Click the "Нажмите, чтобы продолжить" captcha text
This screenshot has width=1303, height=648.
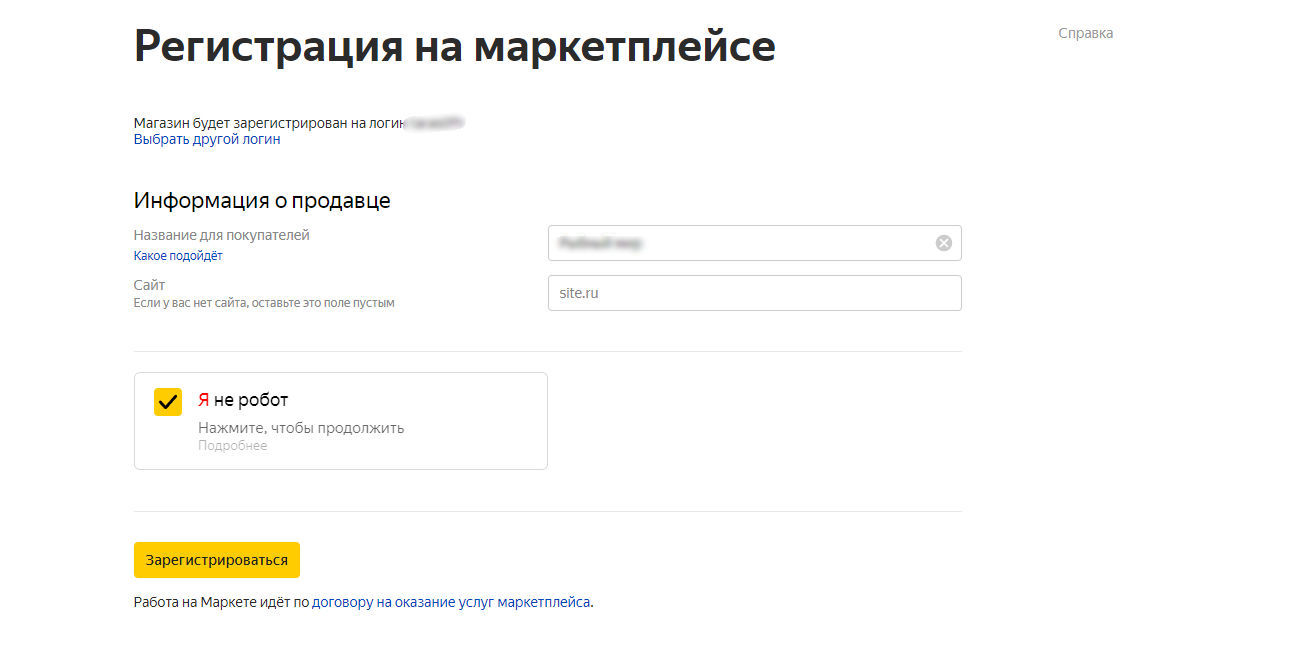click(301, 428)
